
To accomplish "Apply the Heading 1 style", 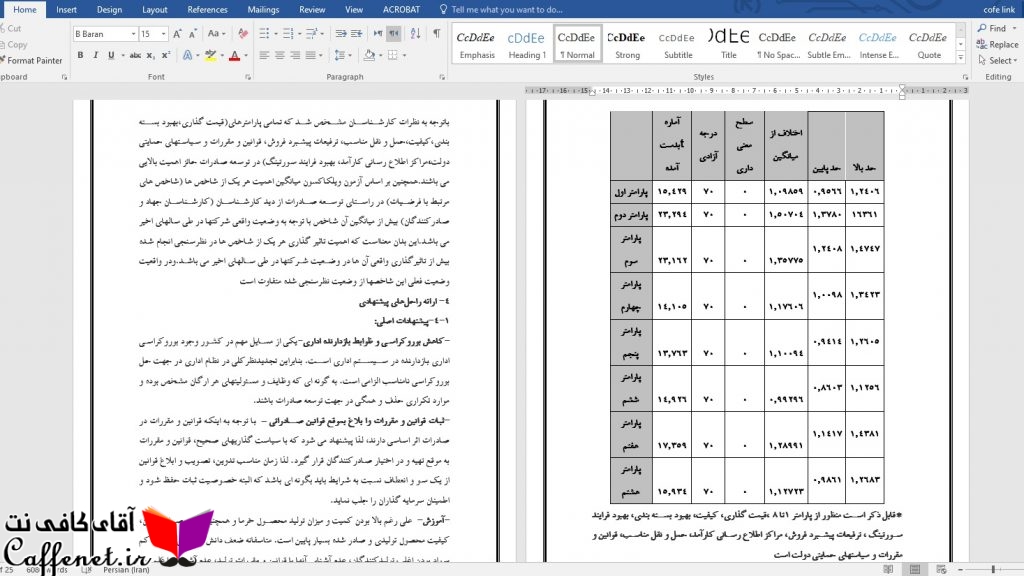I will point(526,44).
